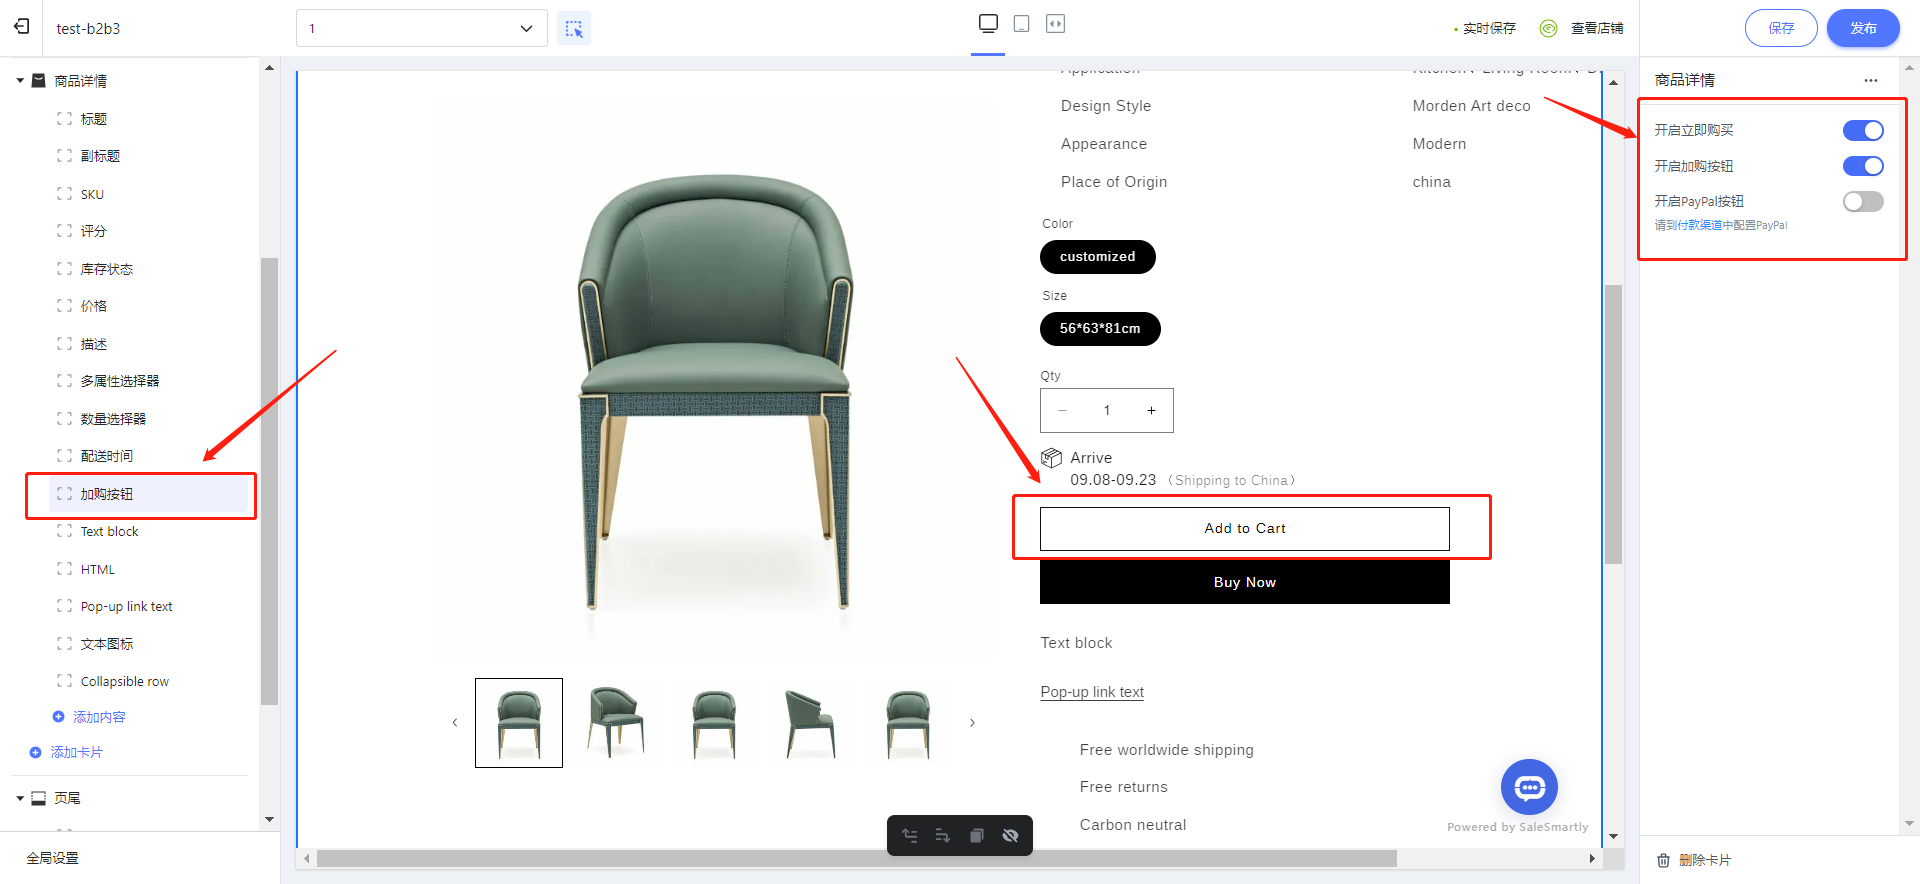The height and width of the screenshot is (884, 1920).
Task: Increase quantity with the plus button
Action: 1151,410
